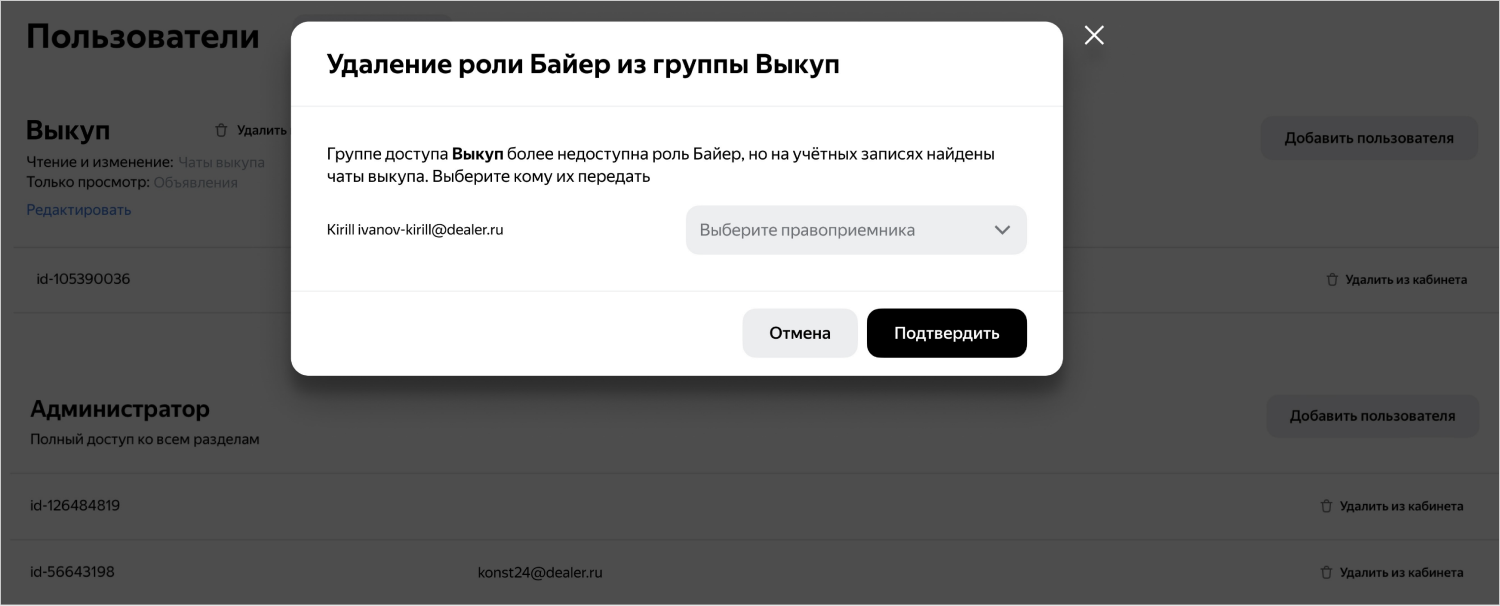1500x606 pixels.
Task: Click trash icon for user id-56643198
Action: click(1326, 573)
